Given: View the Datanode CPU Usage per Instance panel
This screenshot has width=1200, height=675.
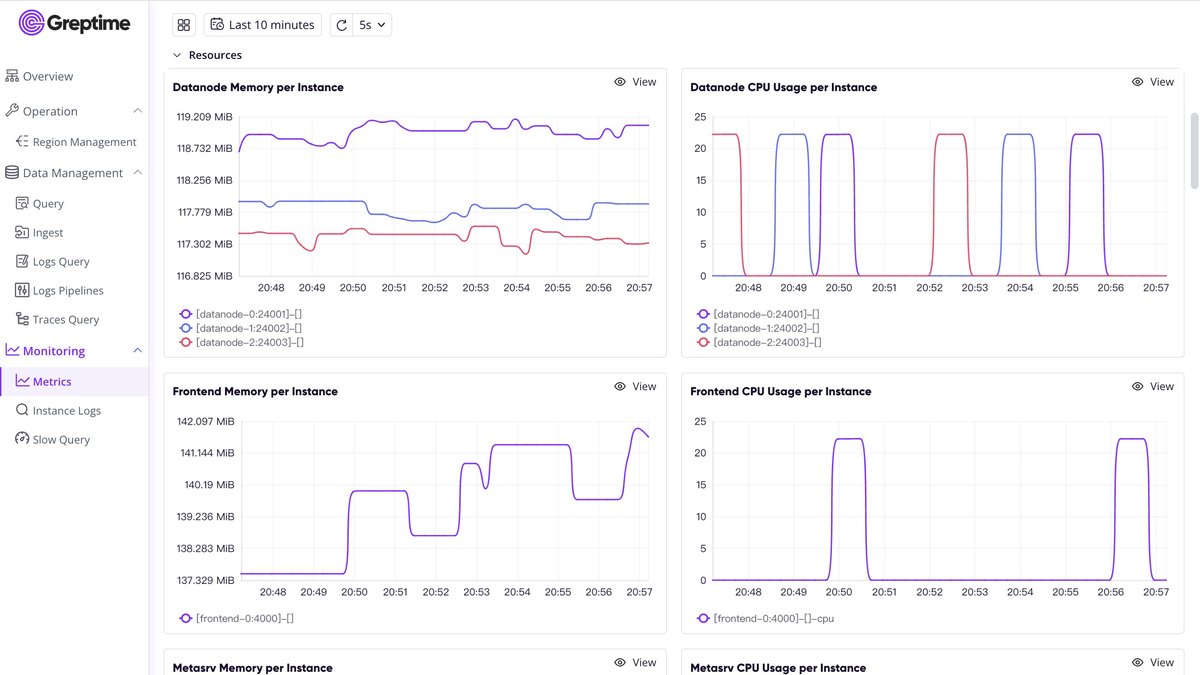Looking at the screenshot, I should click(x=1153, y=82).
